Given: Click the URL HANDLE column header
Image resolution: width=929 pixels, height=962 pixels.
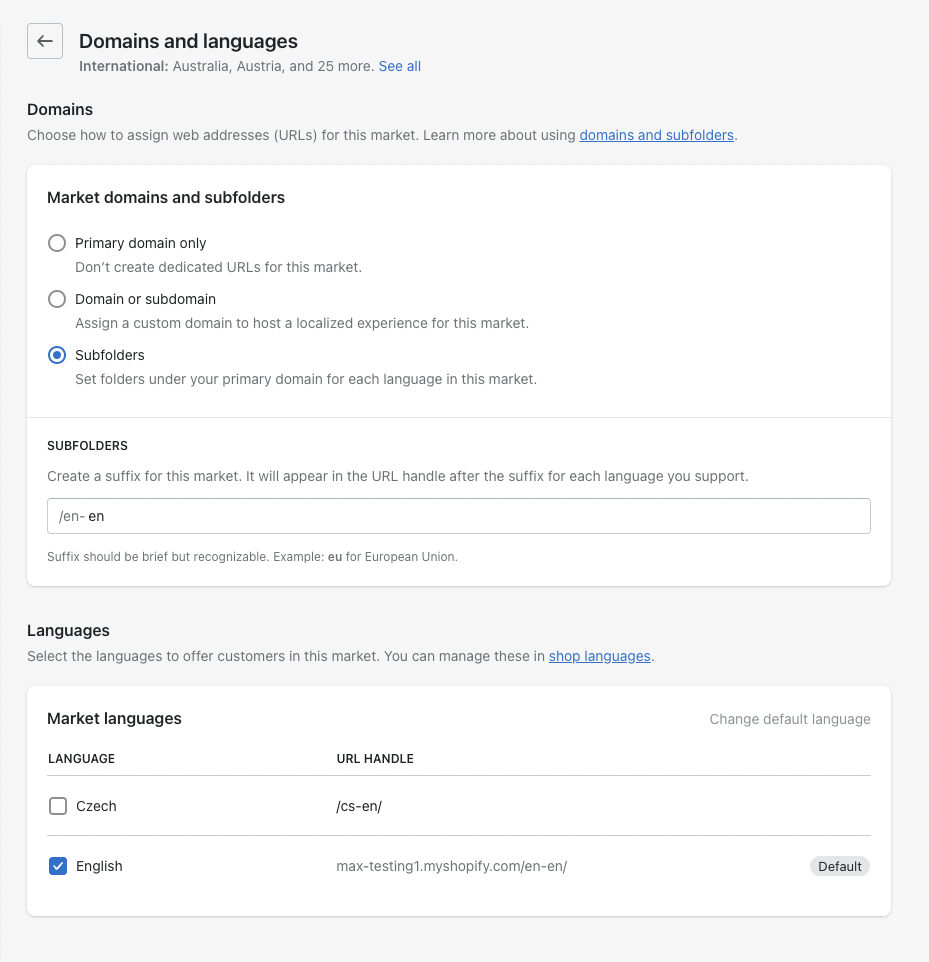Looking at the screenshot, I should (x=375, y=758).
